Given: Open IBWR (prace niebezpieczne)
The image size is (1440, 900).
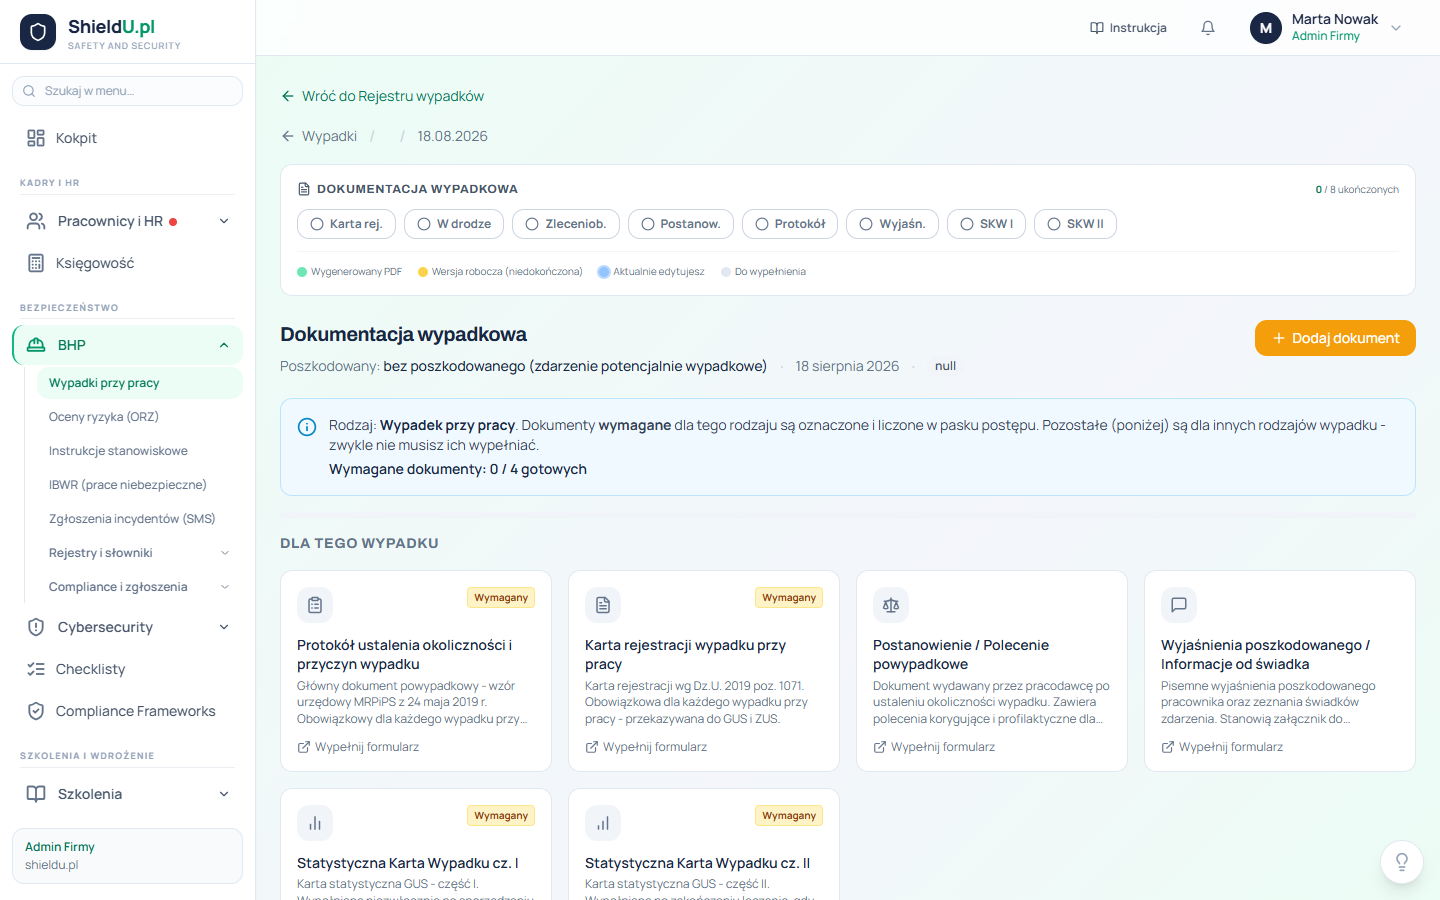Looking at the screenshot, I should 139,485.
